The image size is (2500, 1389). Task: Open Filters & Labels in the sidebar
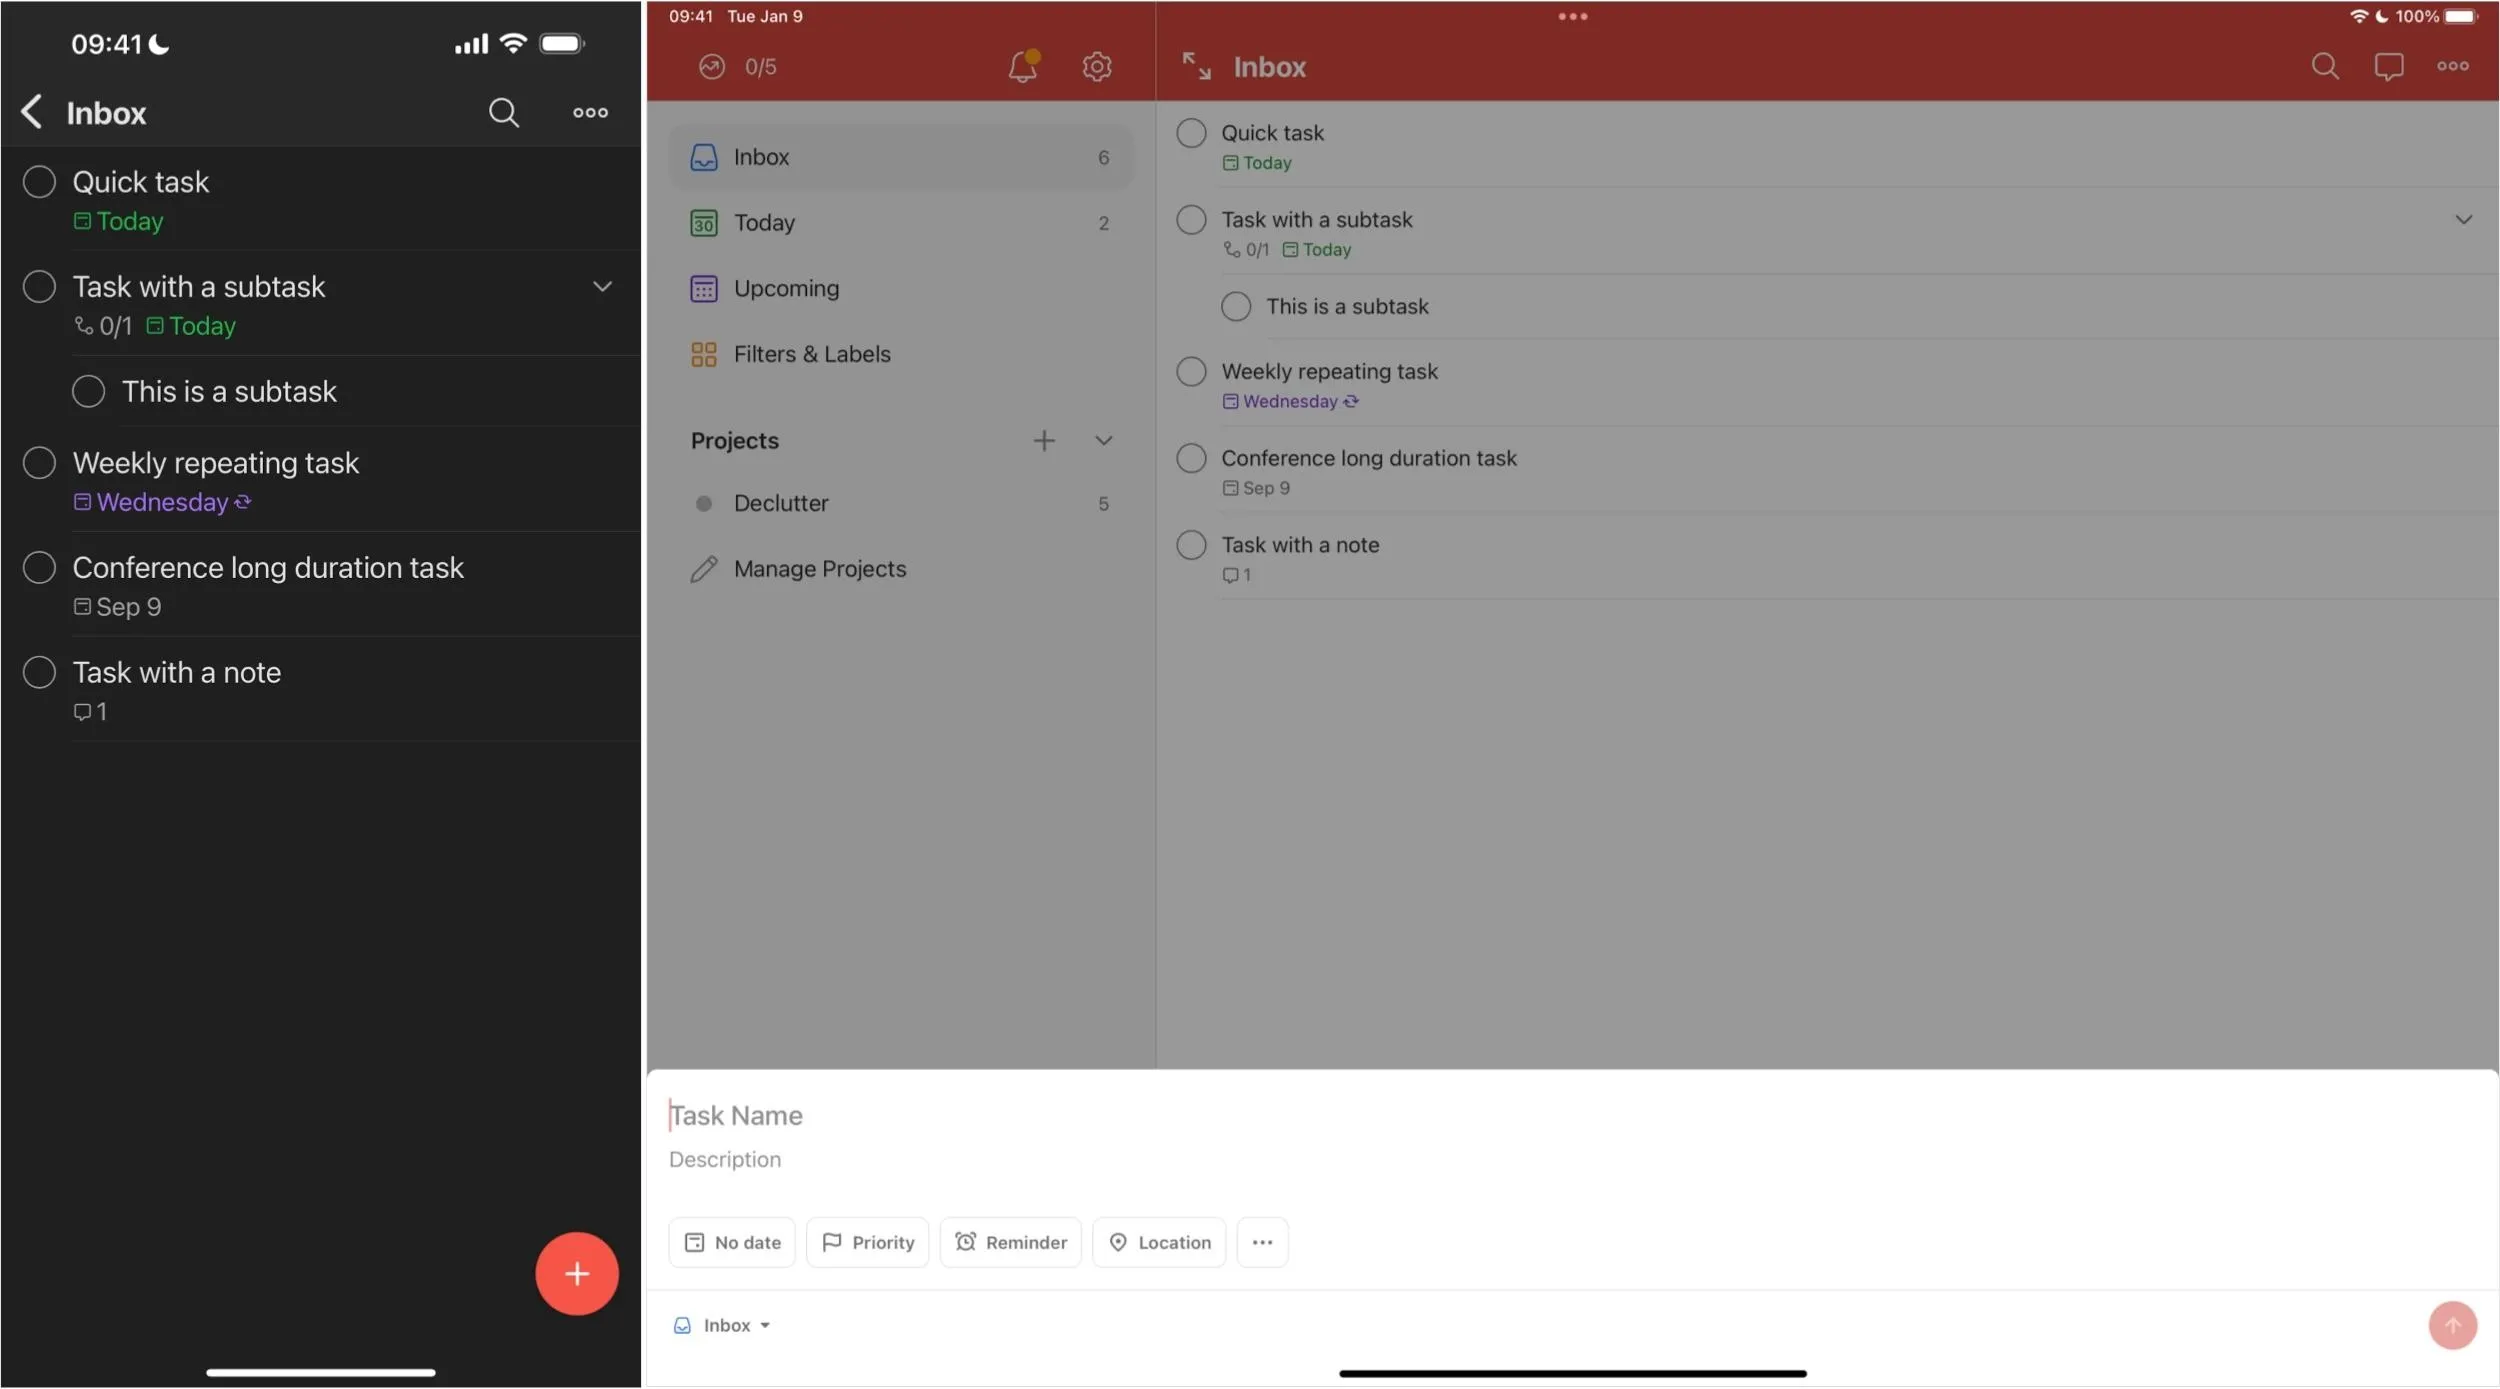click(x=900, y=355)
